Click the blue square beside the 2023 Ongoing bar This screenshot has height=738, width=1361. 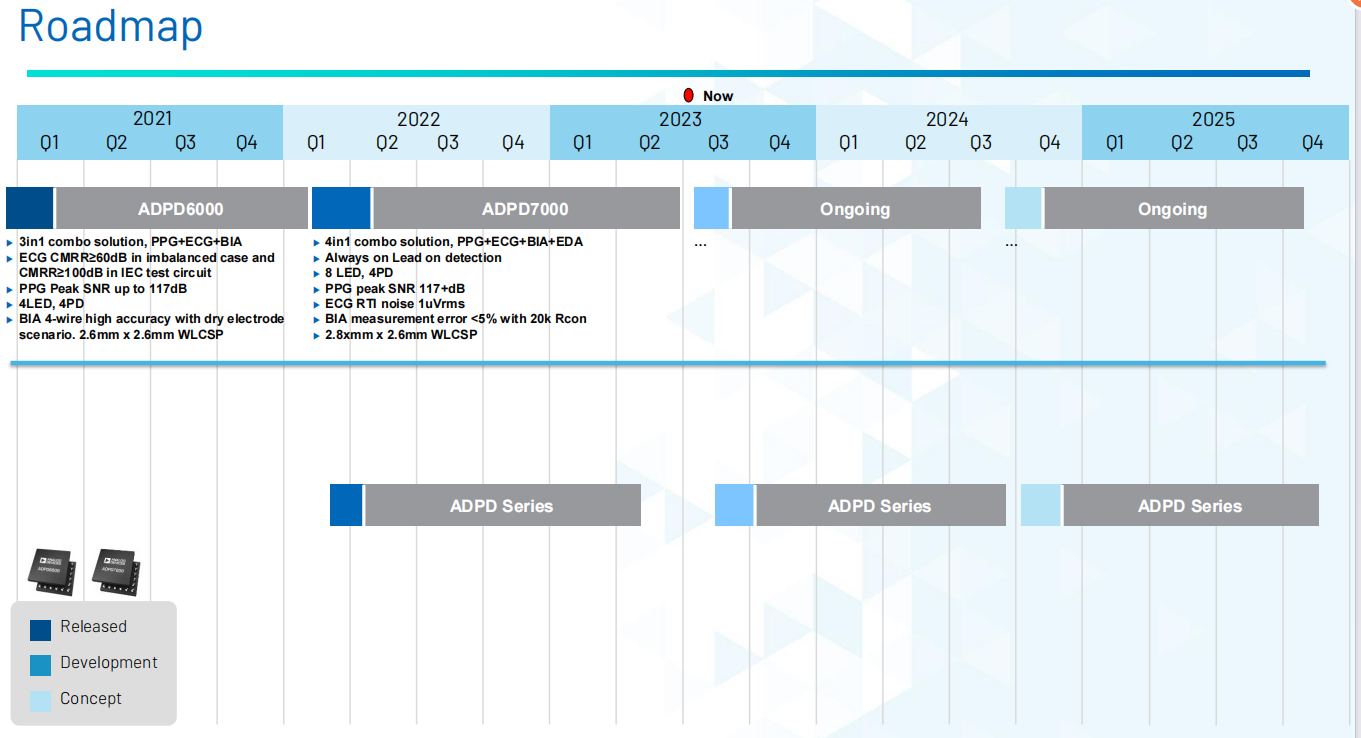[711, 208]
